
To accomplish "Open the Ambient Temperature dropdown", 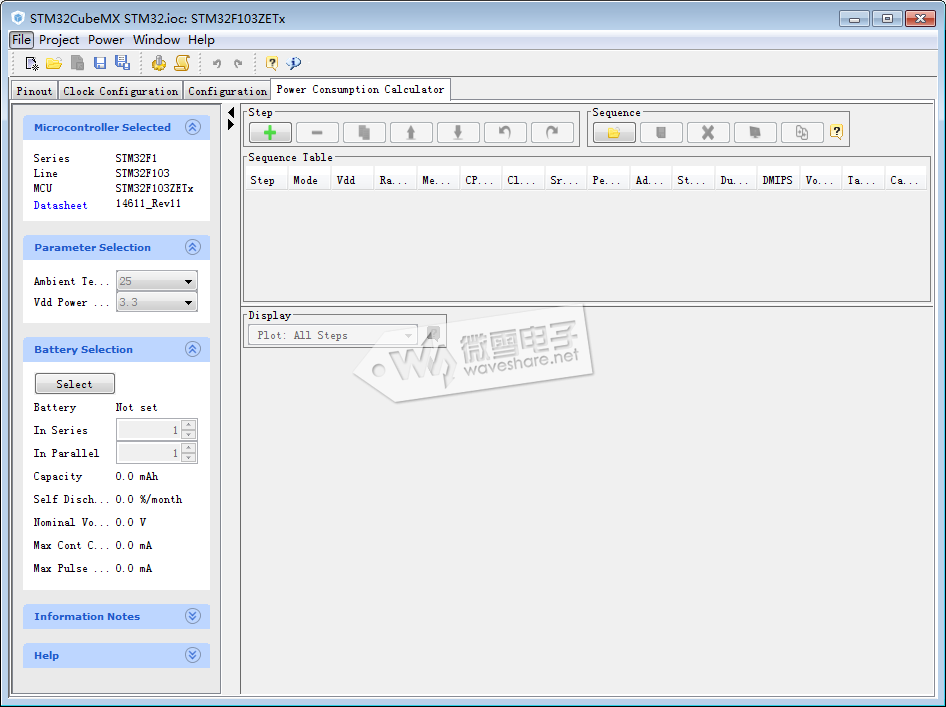I will tap(188, 282).
